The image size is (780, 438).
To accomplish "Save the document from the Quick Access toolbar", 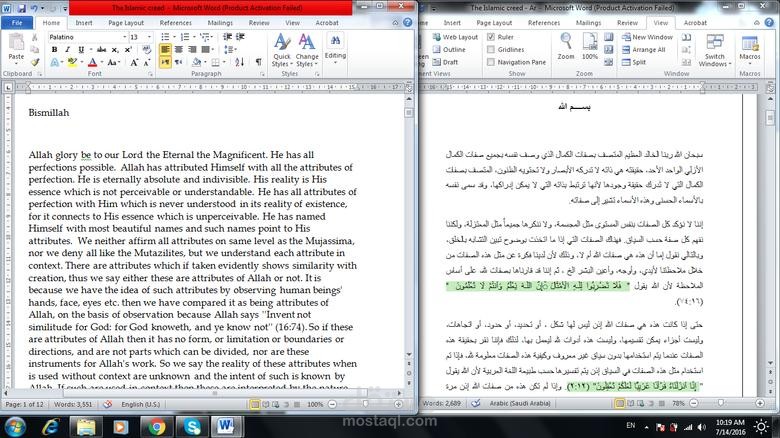I will [x=22, y=8].
